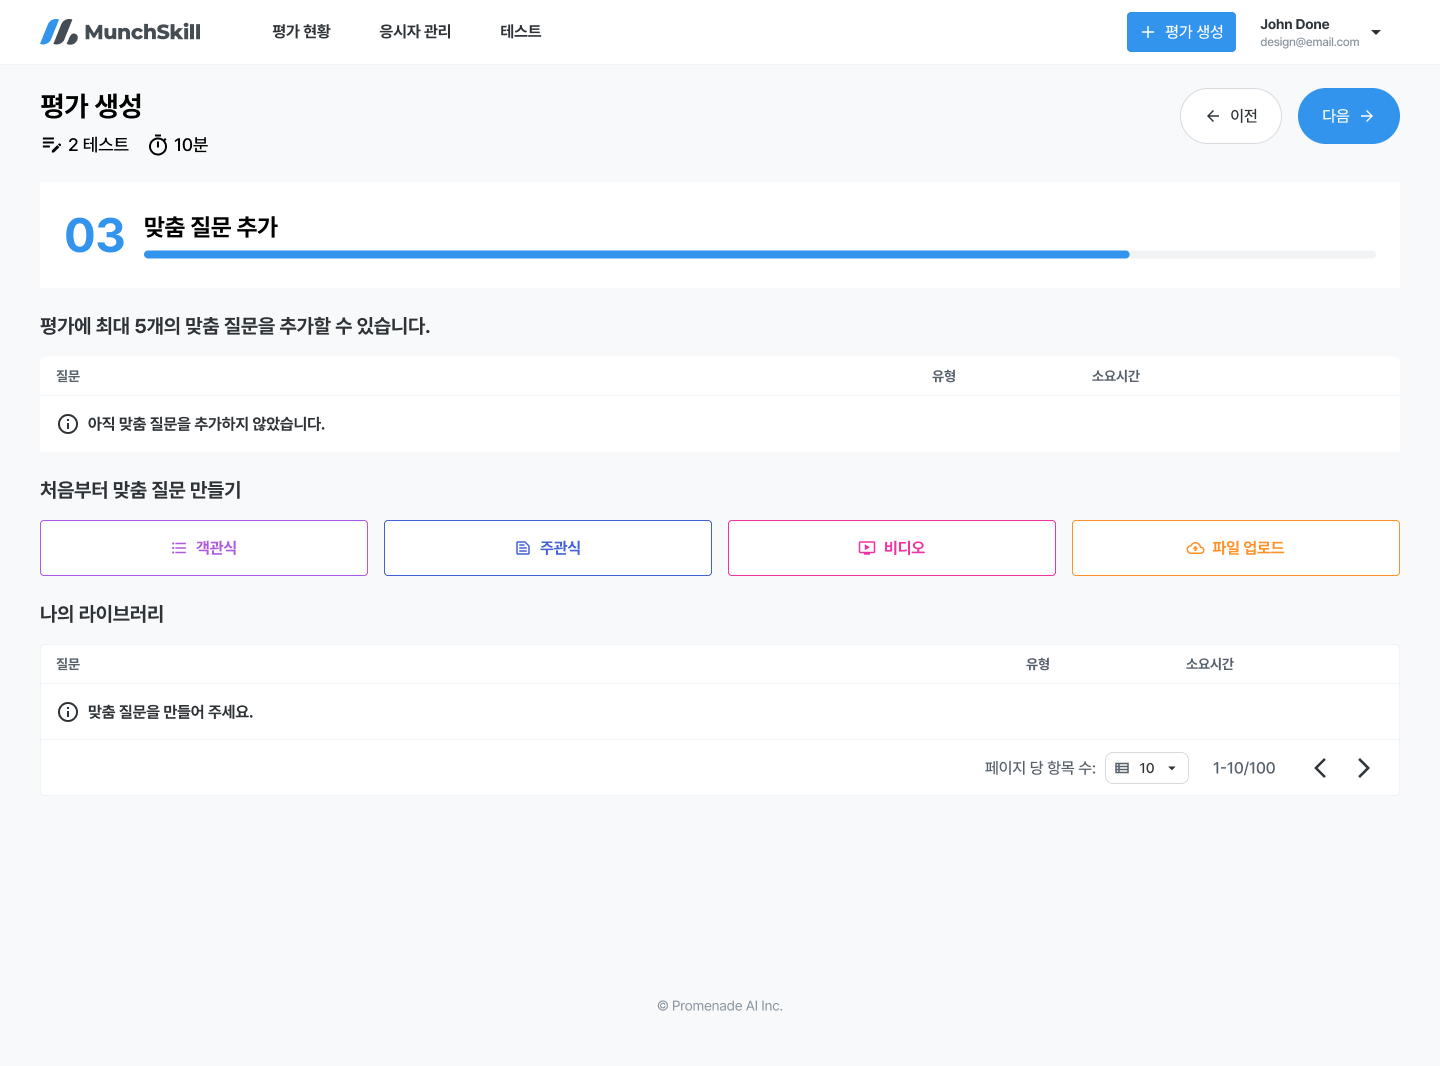Click the test list icon beside 2 테스트
The height and width of the screenshot is (1066, 1440).
click(51, 145)
